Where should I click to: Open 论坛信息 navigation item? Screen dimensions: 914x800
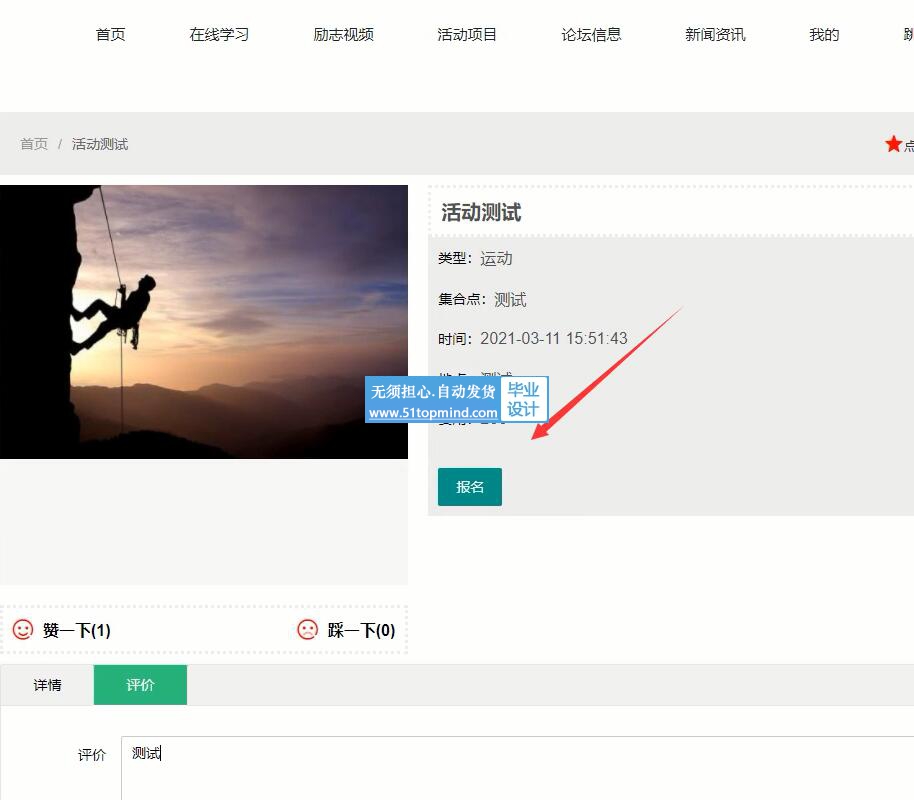591,35
